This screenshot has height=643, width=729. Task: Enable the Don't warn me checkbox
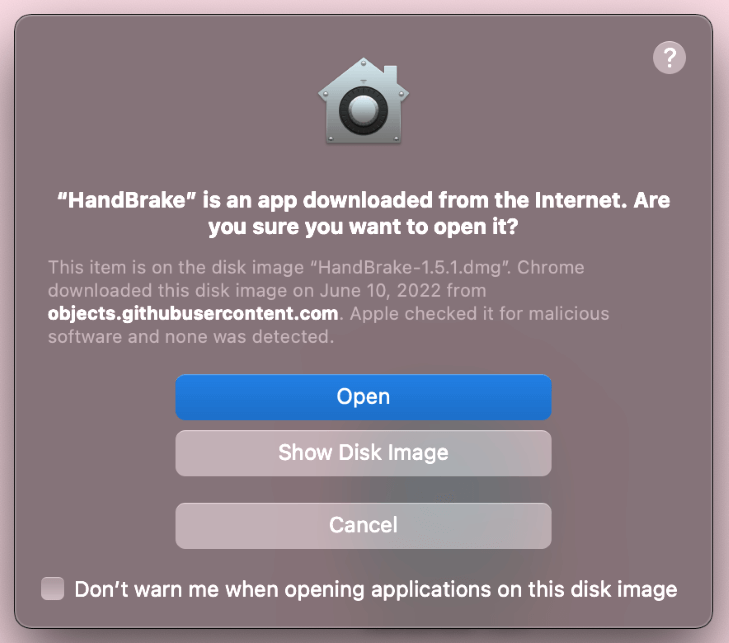53,589
